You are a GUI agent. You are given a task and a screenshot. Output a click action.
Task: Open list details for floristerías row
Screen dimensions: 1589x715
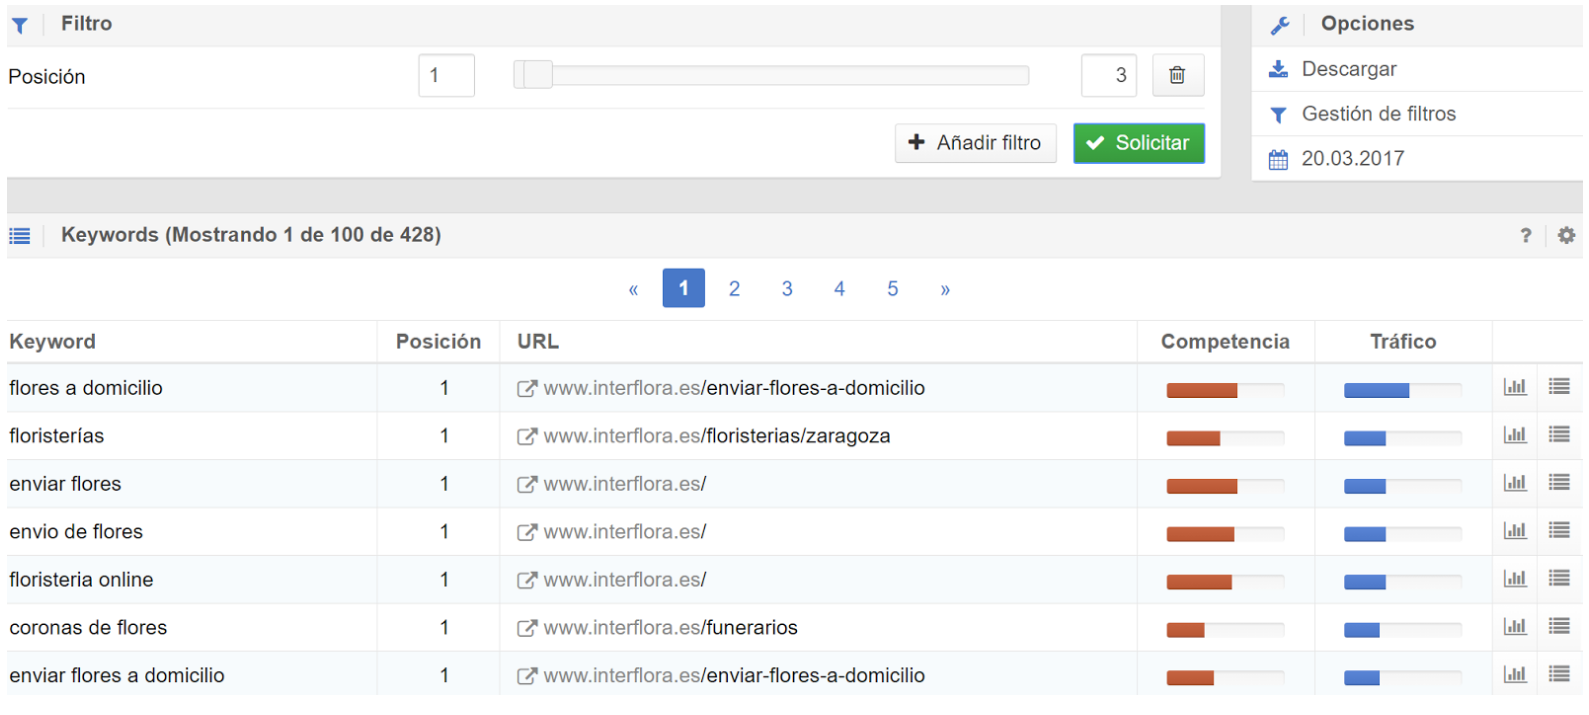(x=1559, y=435)
